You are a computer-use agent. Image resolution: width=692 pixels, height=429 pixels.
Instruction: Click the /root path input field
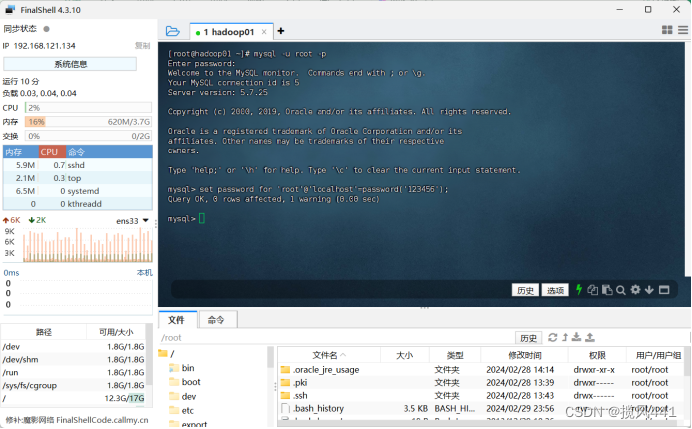(335, 338)
